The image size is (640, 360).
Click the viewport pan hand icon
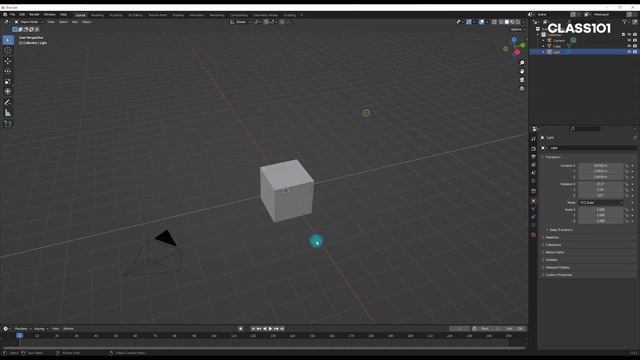pyautogui.click(x=522, y=71)
